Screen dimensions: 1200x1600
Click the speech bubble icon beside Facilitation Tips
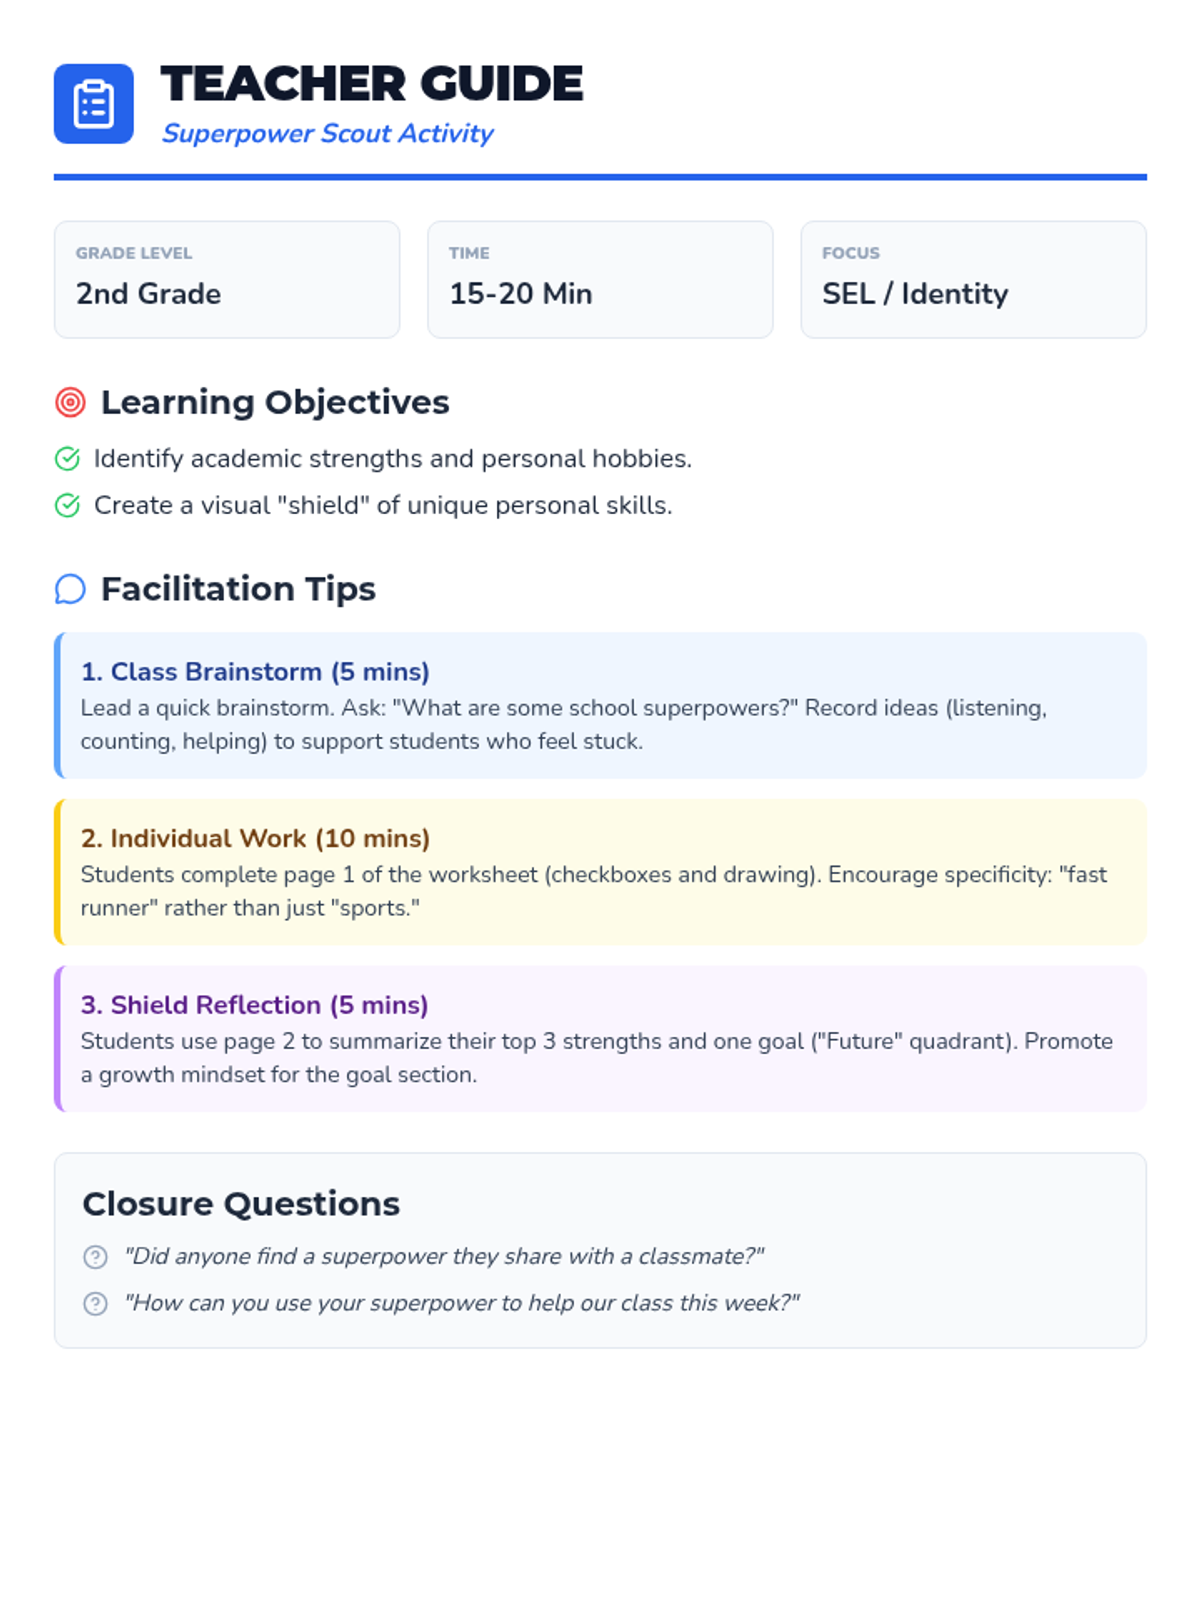[x=70, y=589]
